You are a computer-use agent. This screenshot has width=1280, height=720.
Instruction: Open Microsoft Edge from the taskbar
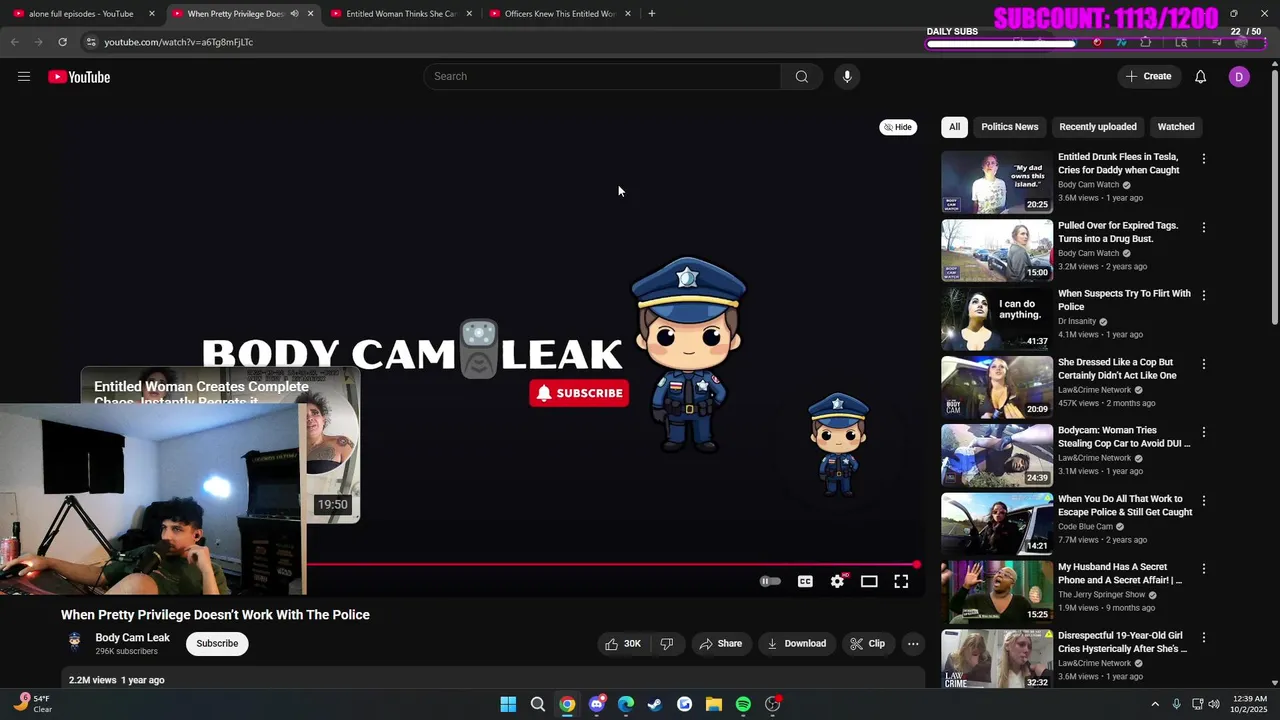626,704
